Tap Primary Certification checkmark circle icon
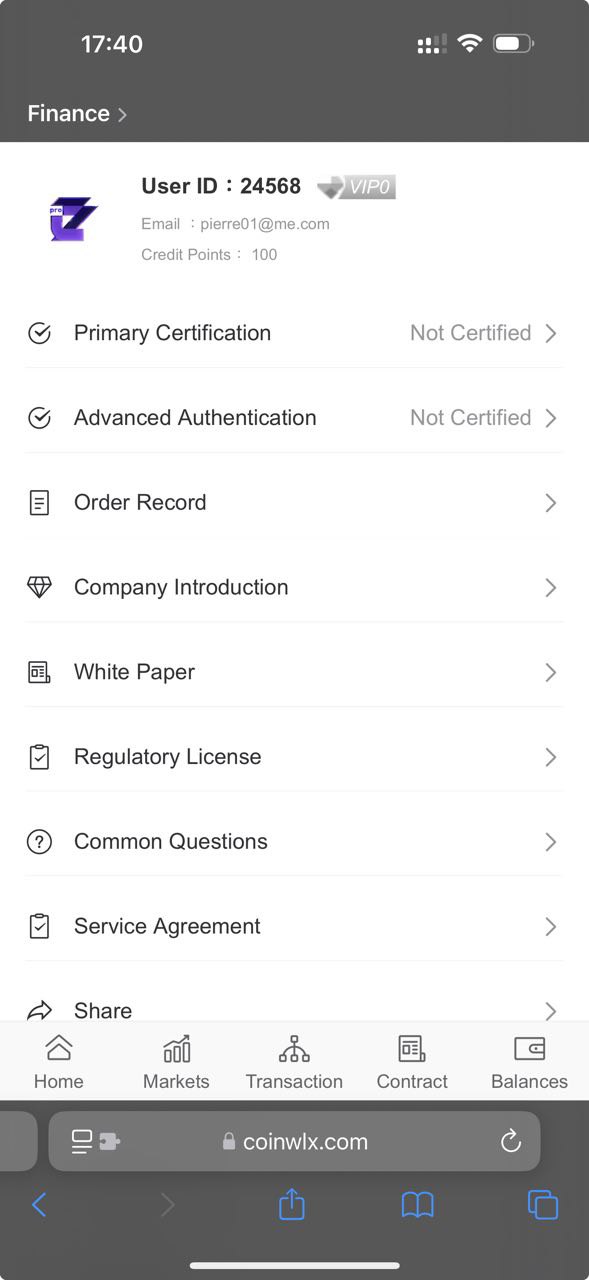This screenshot has height=1280, width=589. (x=39, y=333)
